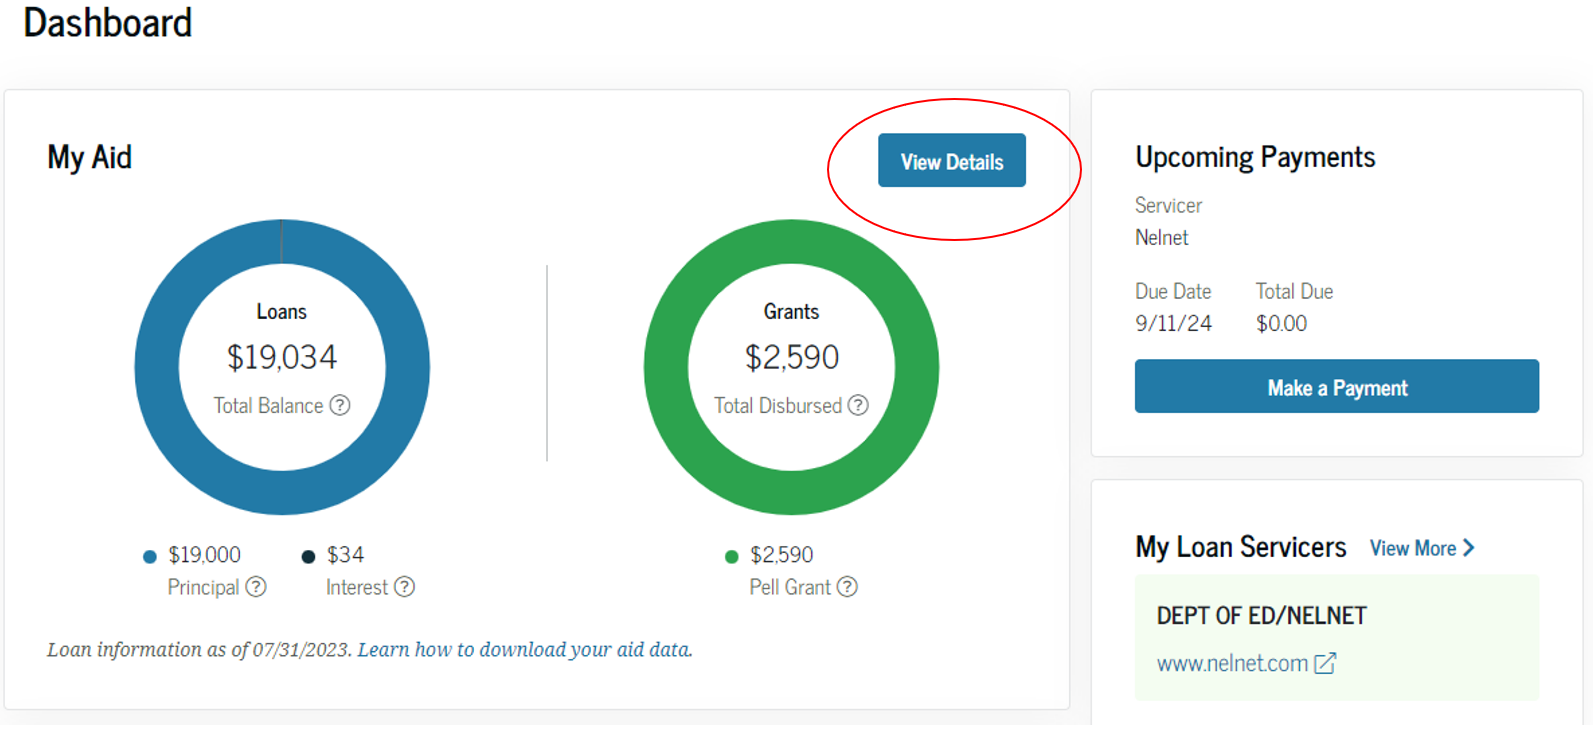
Task: Select the dark Interest legend dot
Action: coord(308,557)
